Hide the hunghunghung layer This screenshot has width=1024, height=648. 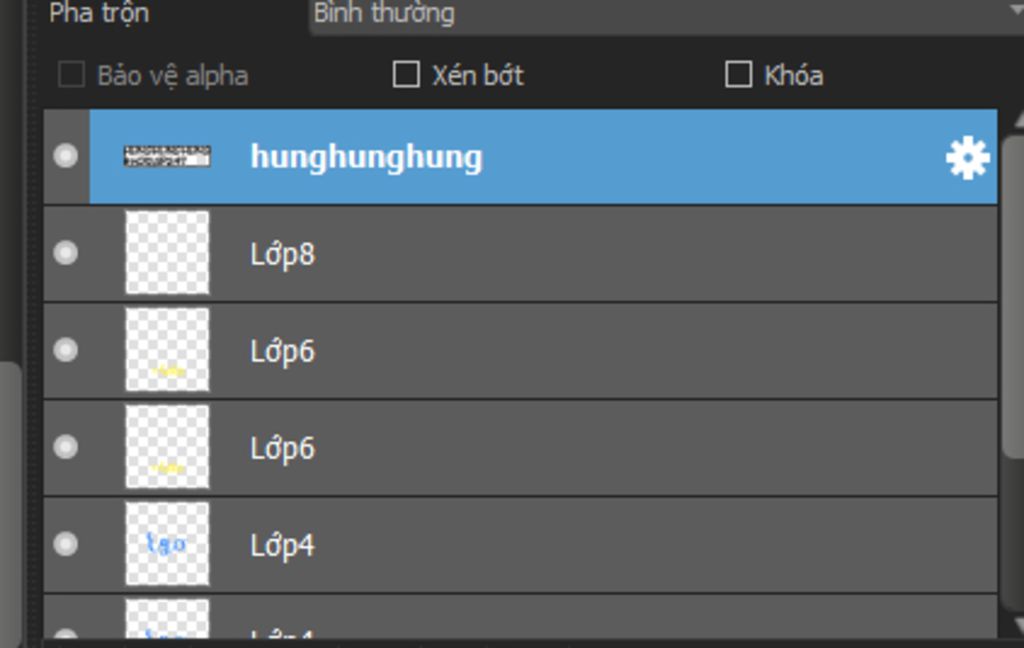(66, 156)
